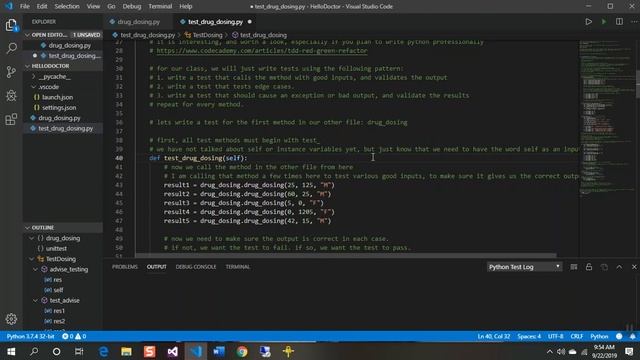Viewport: 640px width, 360px height.
Task: Click Python 3.7.4 32-bit interpreter selector
Action: coord(31,336)
